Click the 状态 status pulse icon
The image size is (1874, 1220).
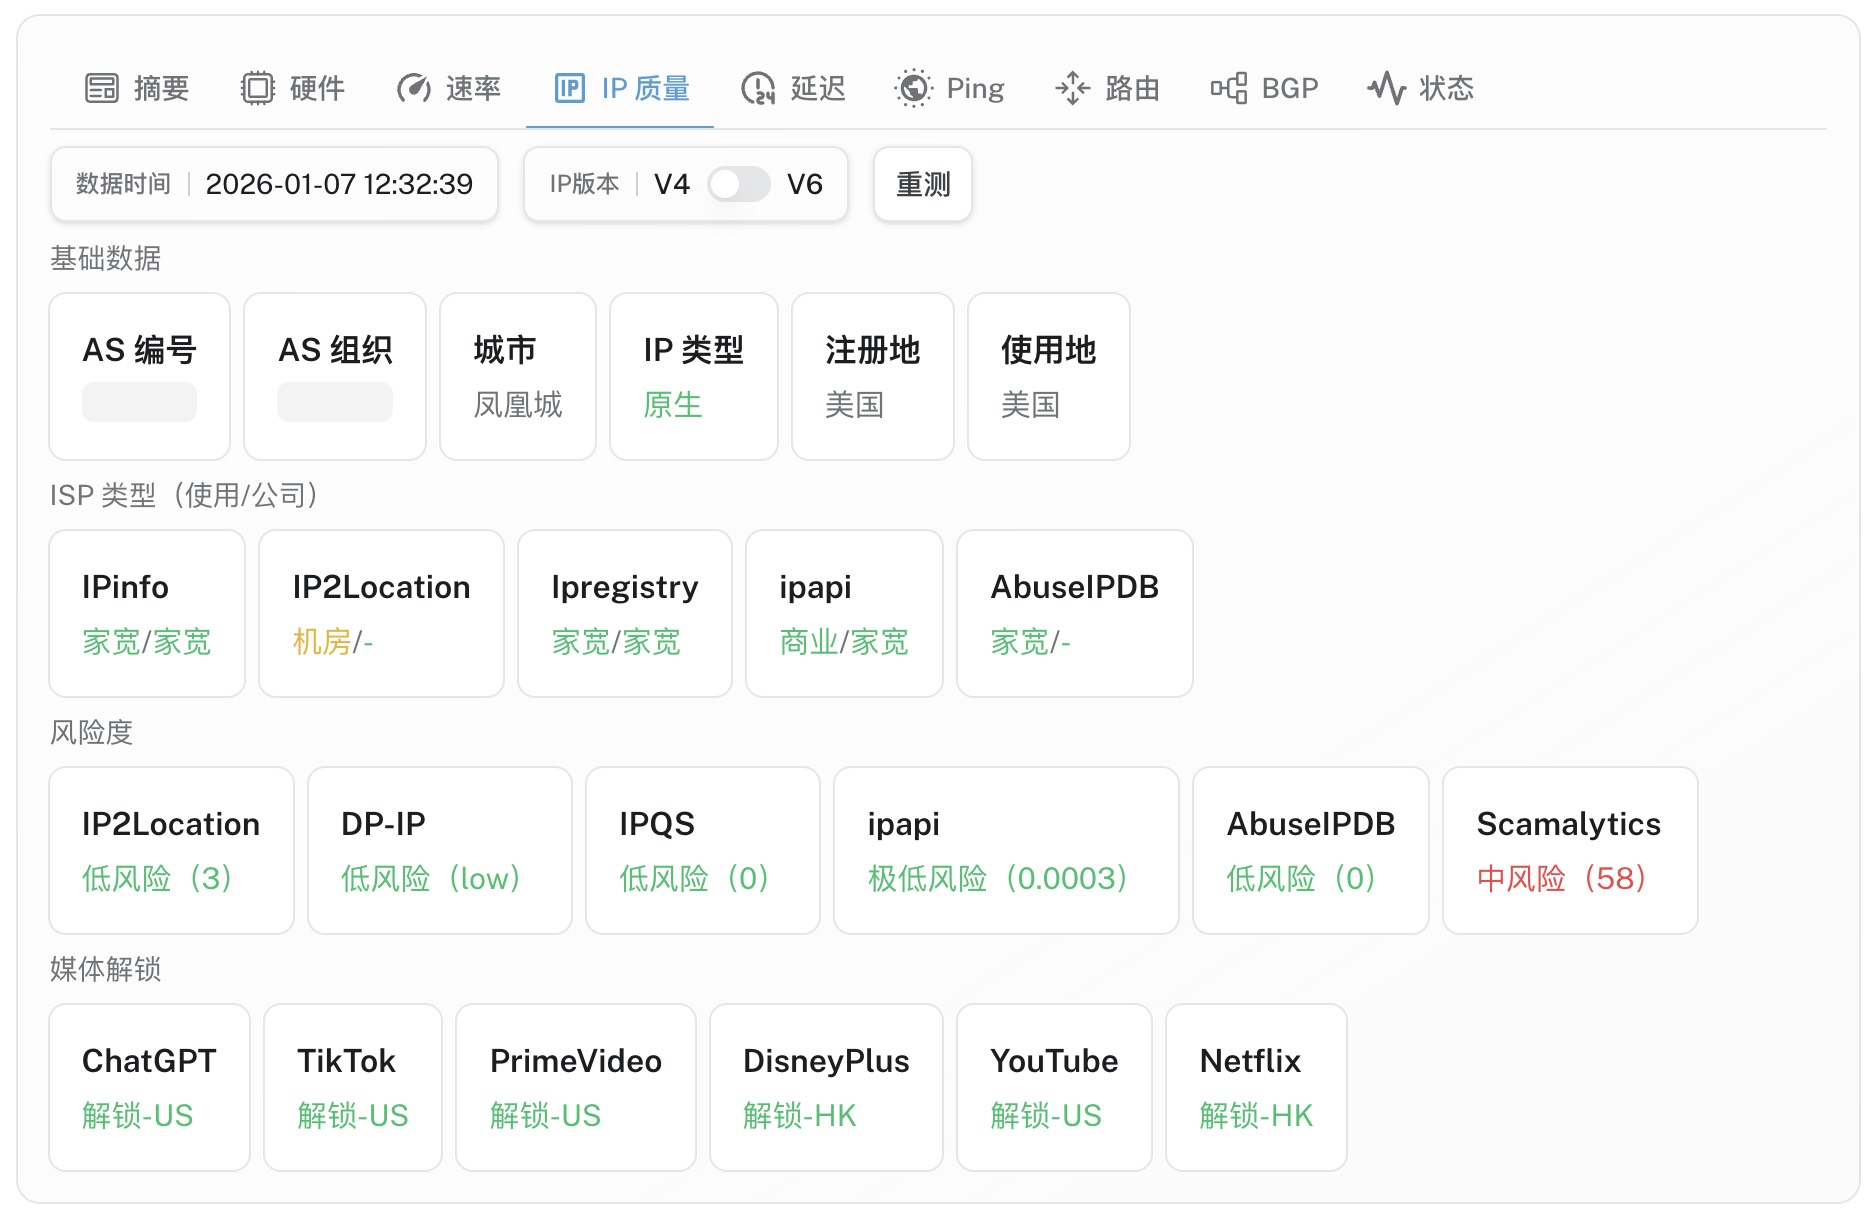point(1387,89)
